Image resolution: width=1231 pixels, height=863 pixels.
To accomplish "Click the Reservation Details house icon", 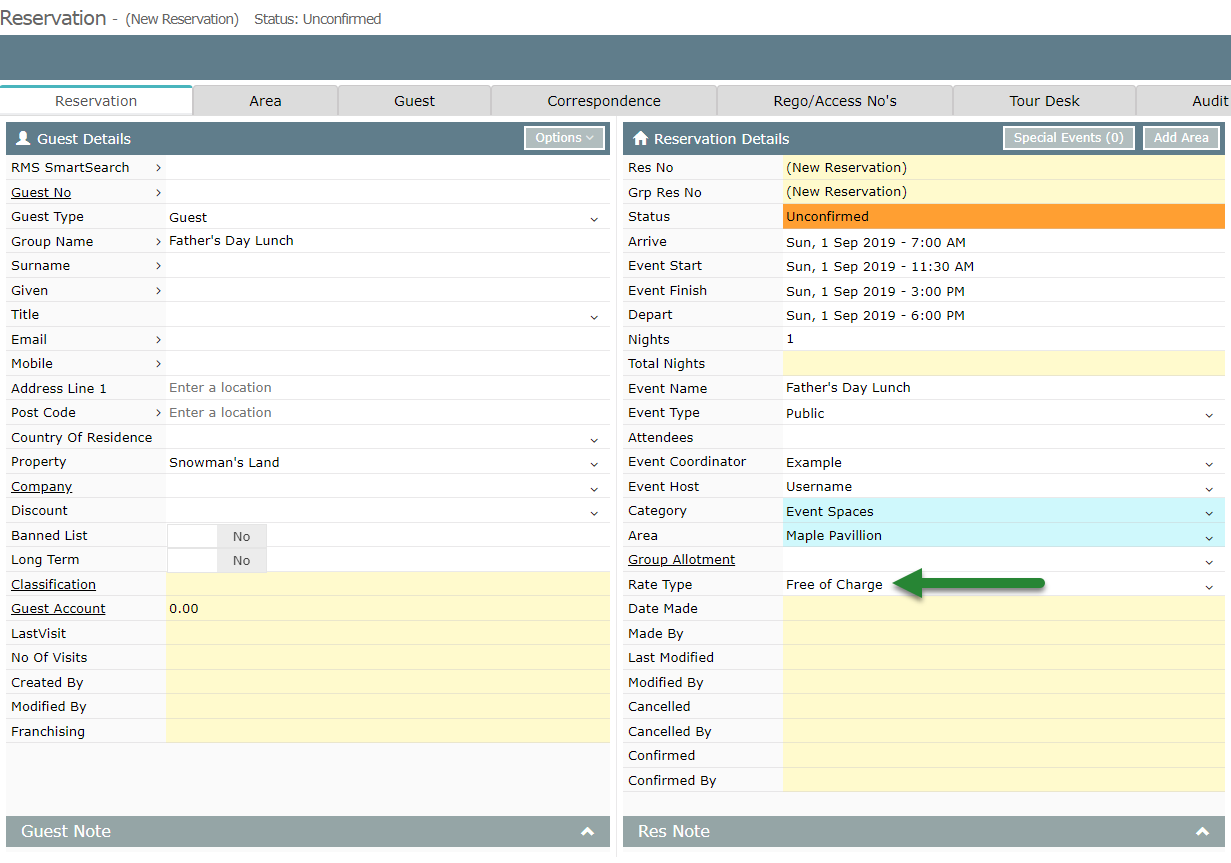I will click(x=641, y=139).
